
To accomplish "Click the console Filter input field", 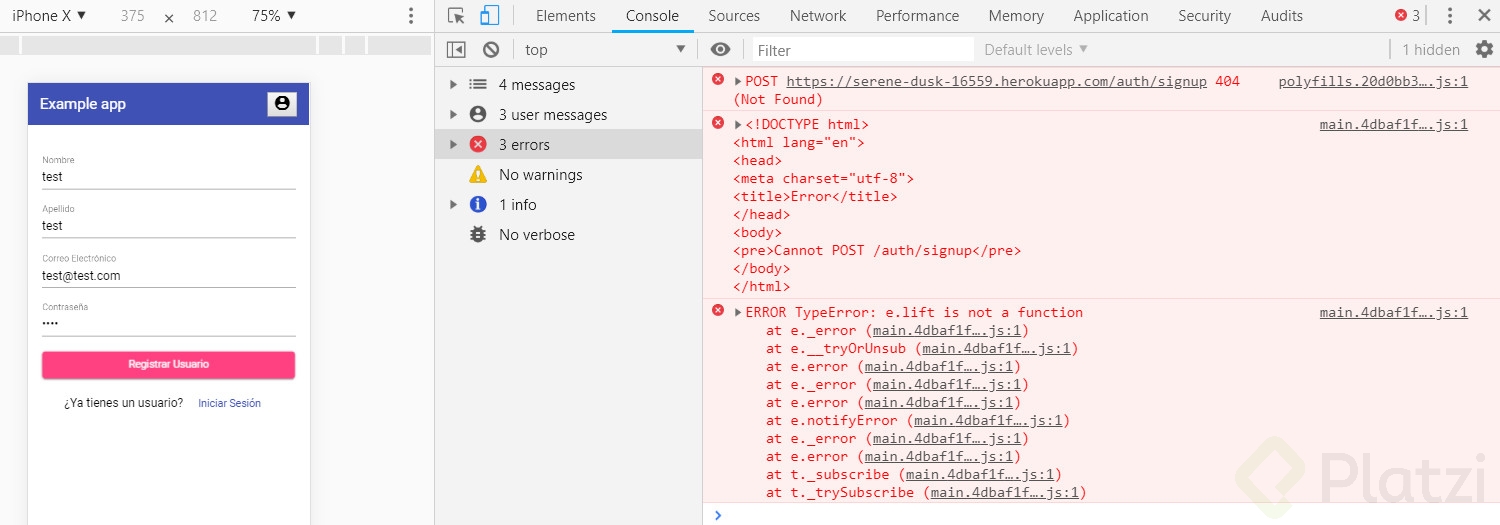I will (x=862, y=50).
